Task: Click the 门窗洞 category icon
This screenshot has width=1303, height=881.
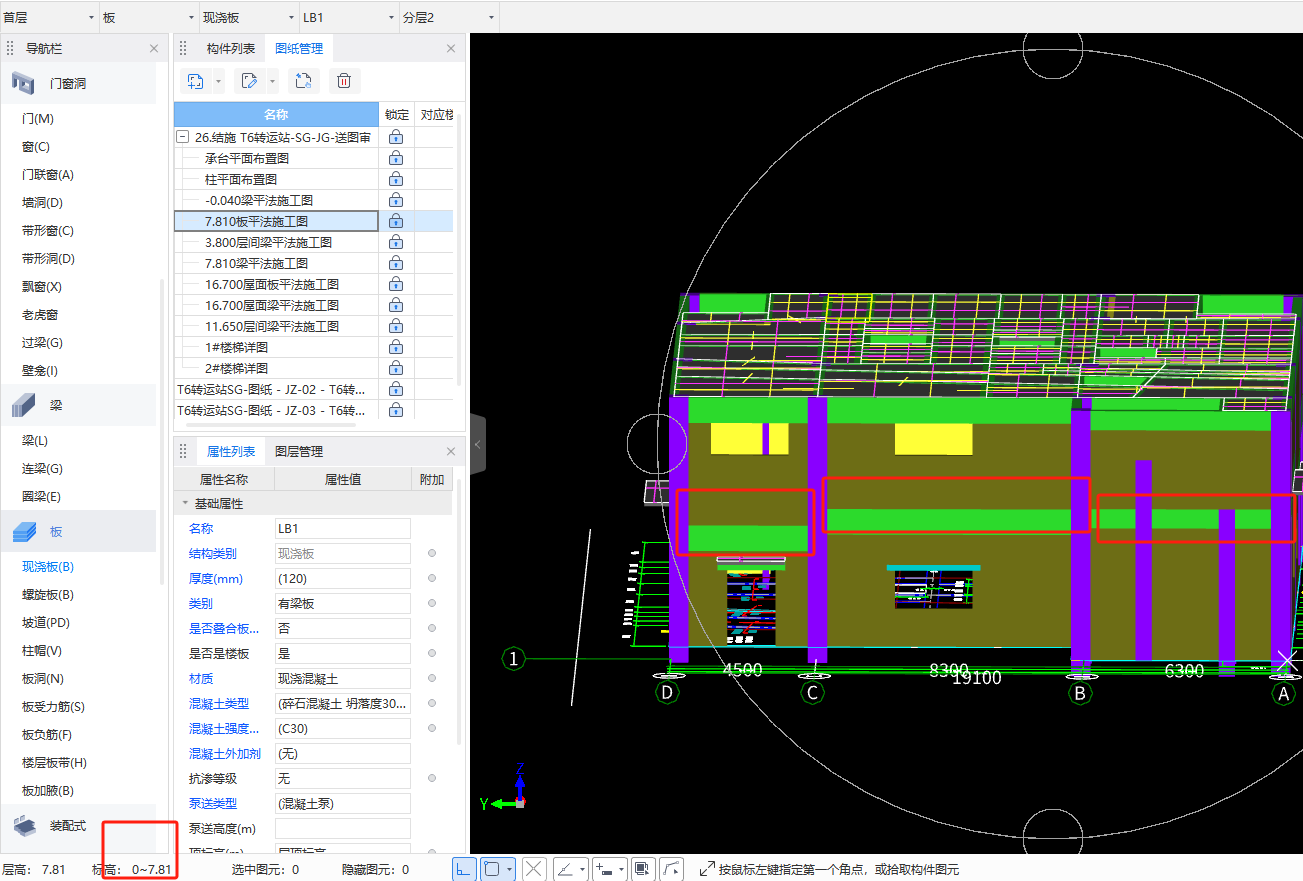Action: 25,84
